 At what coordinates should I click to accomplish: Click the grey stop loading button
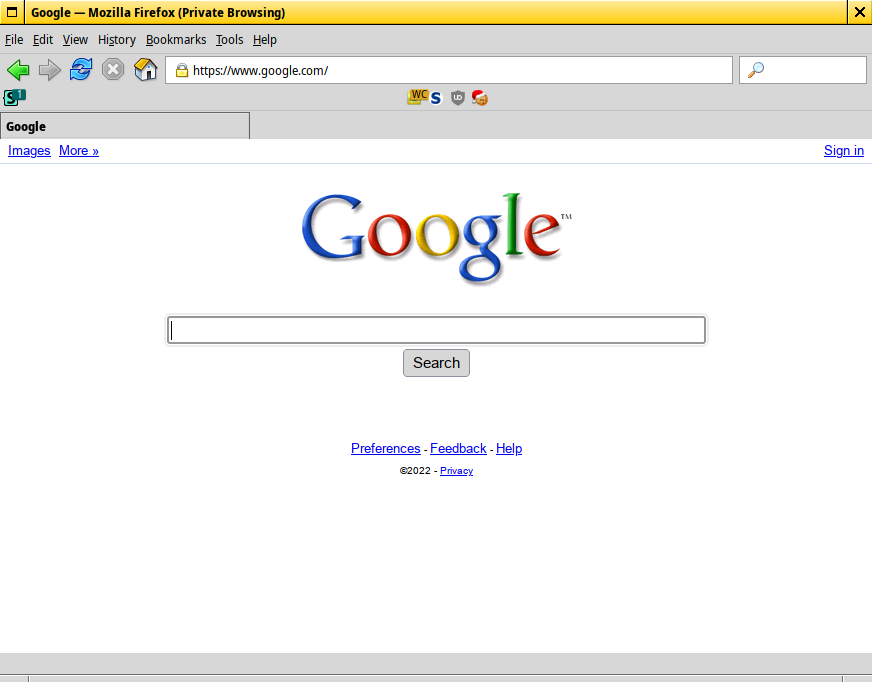[113, 70]
